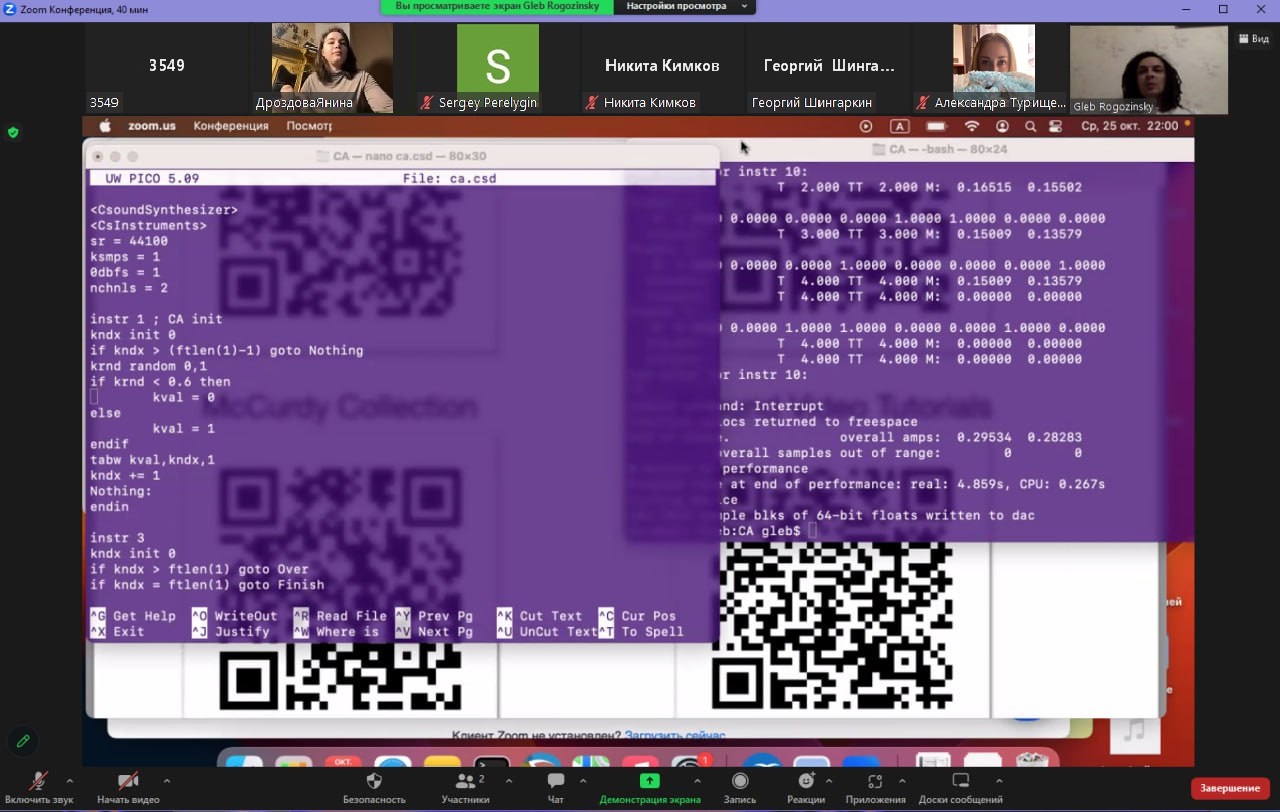Expand video options arrow next to camera
The image size is (1280, 812).
click(x=166, y=781)
